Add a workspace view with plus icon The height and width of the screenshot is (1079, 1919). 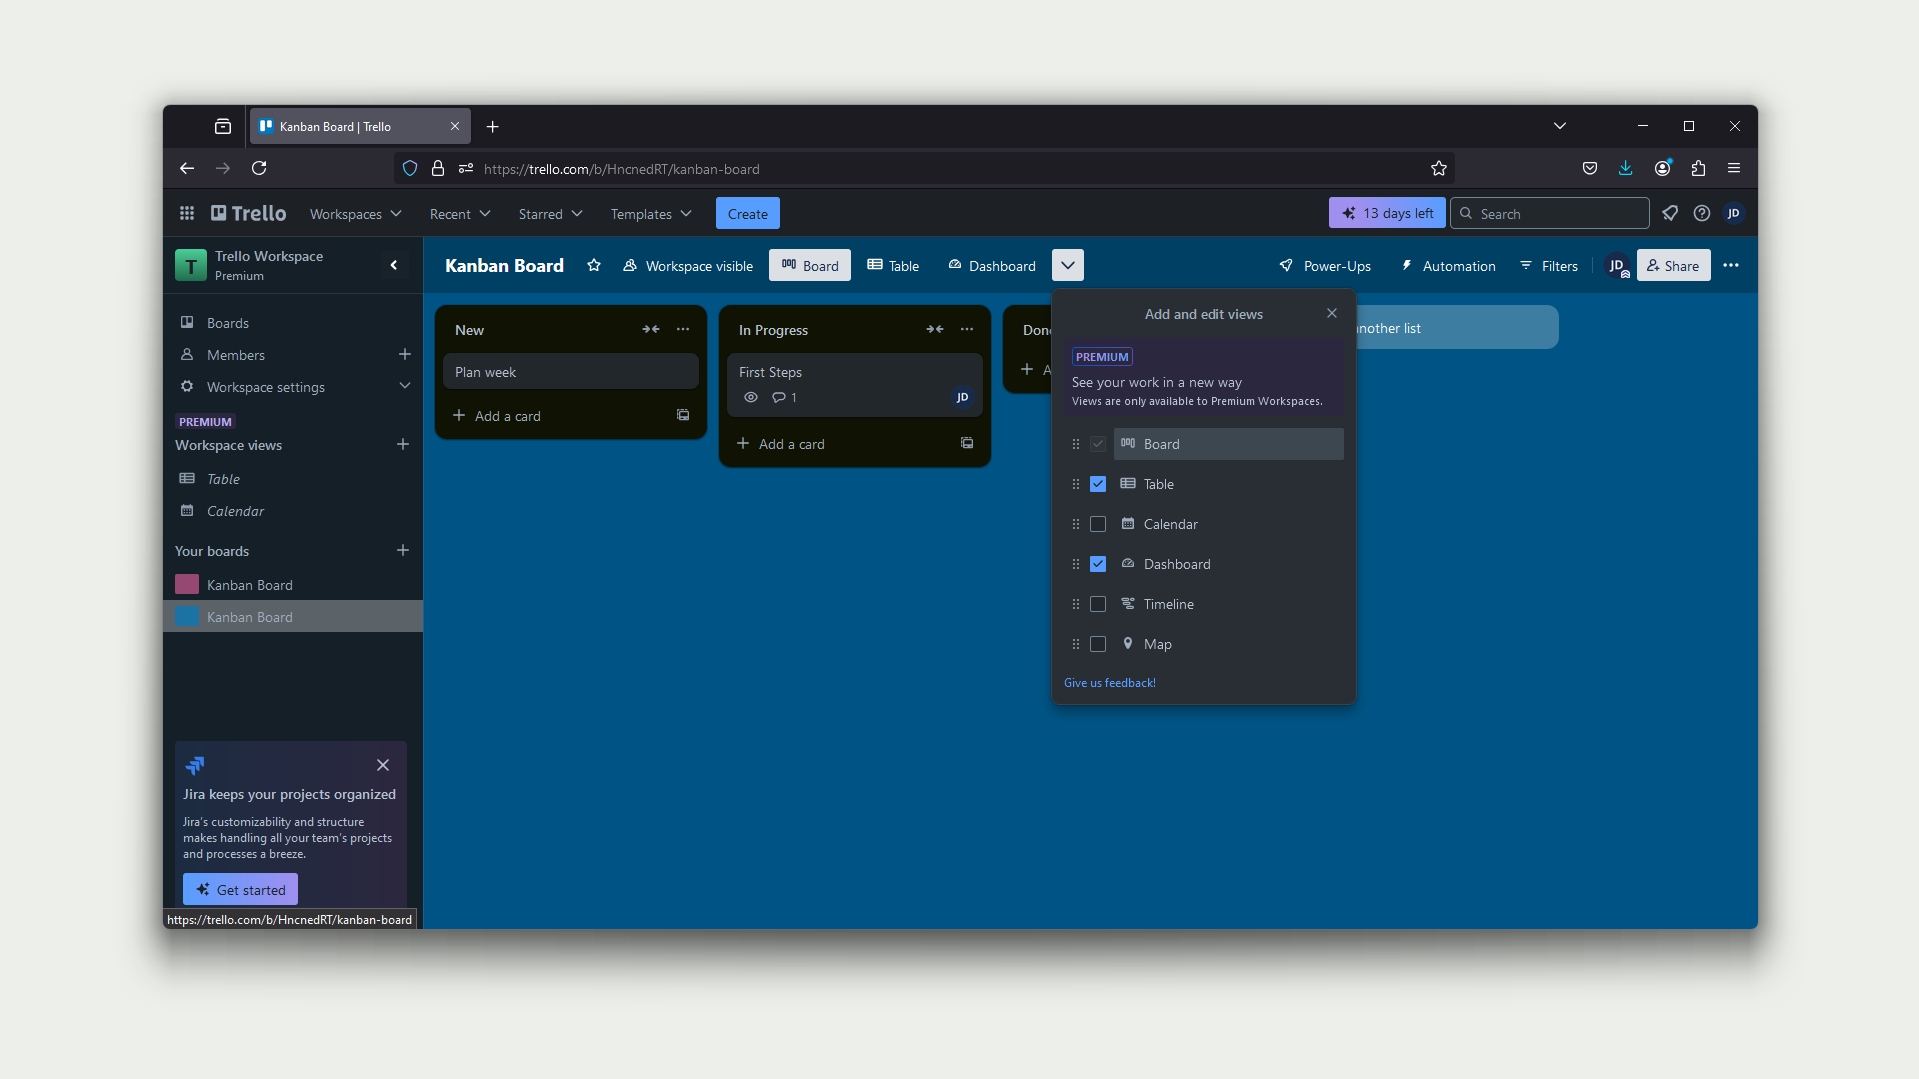pyautogui.click(x=403, y=444)
